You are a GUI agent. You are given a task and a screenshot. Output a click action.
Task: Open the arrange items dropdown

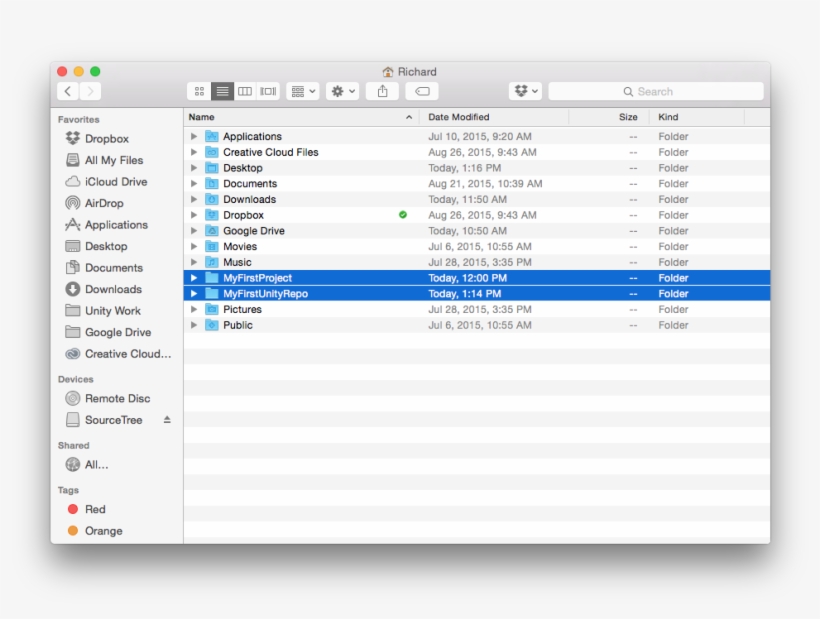302,90
